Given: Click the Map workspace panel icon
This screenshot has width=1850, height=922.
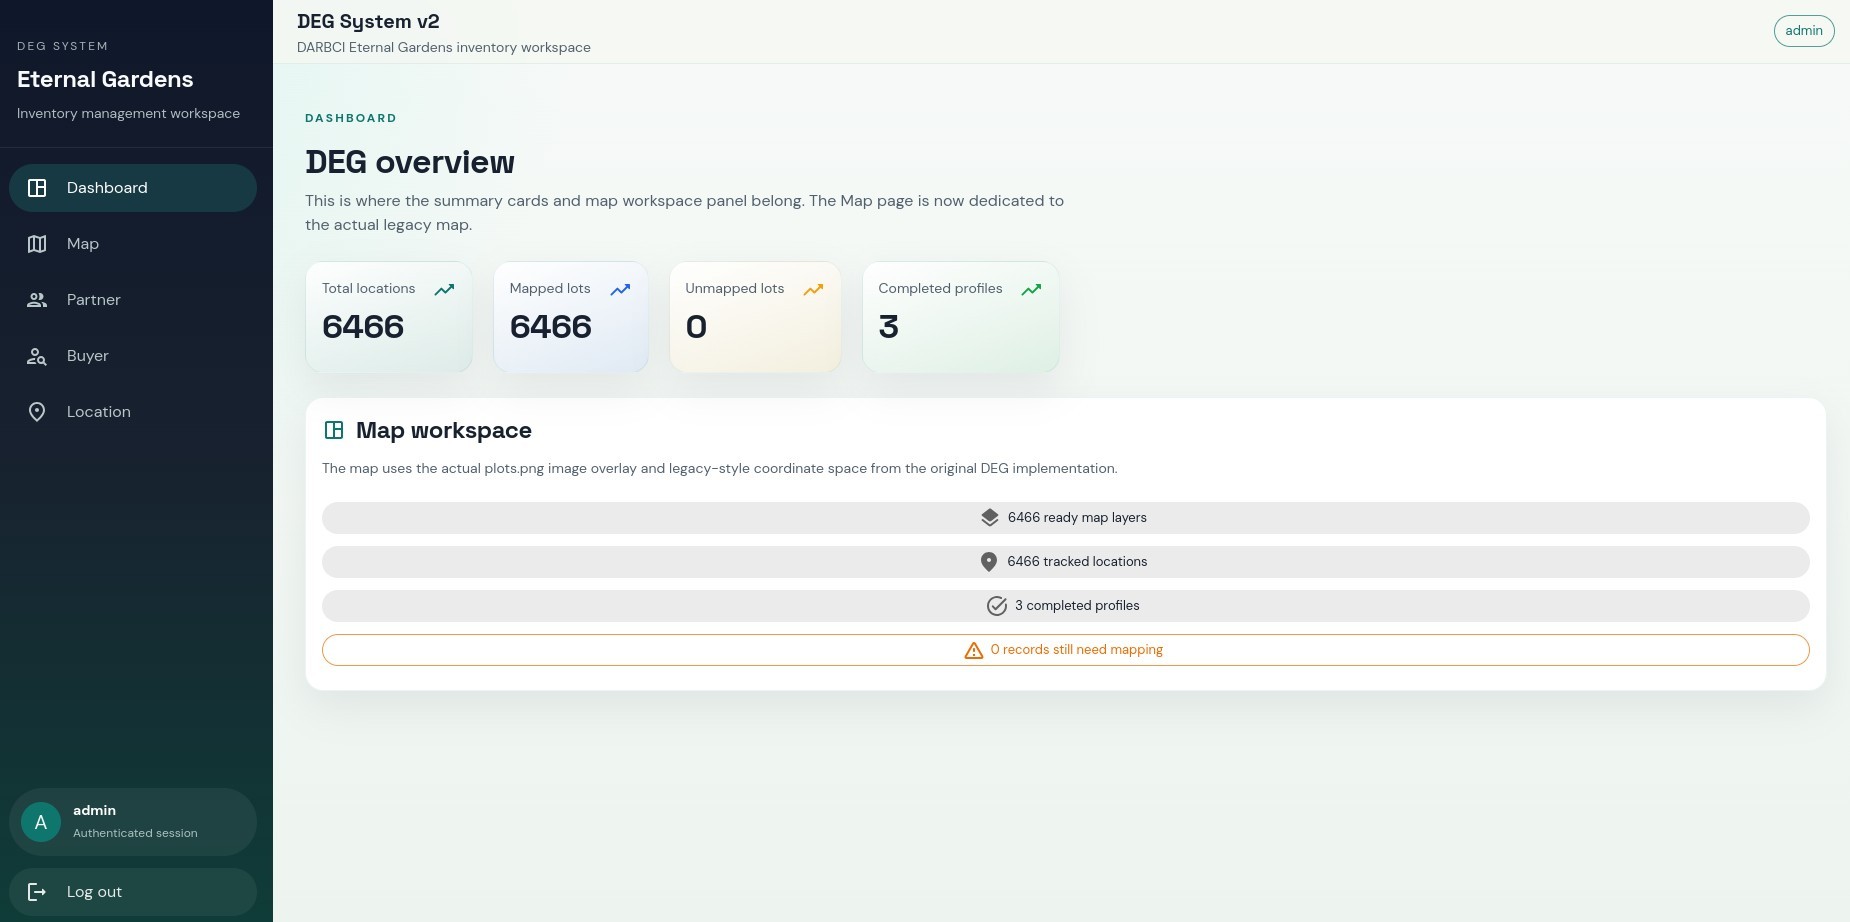Looking at the screenshot, I should tap(334, 430).
